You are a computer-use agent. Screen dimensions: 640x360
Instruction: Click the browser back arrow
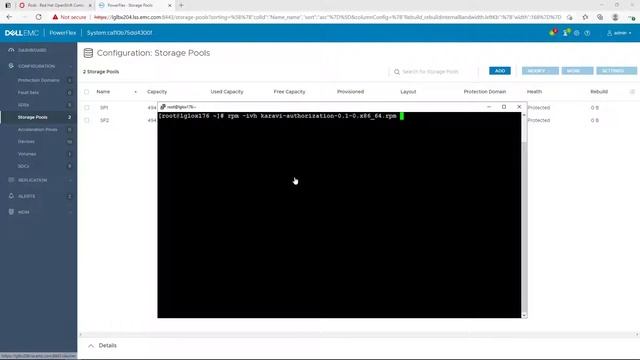tap(9, 17)
